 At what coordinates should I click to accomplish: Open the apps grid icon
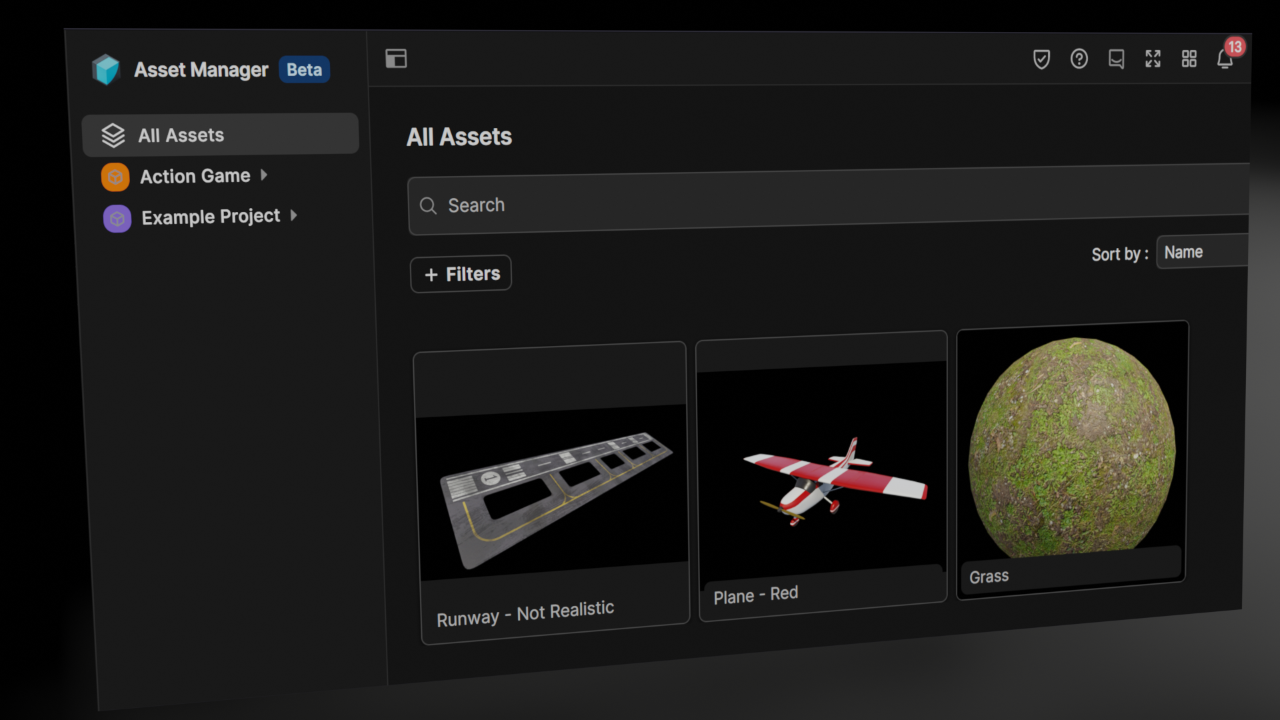tap(1189, 59)
